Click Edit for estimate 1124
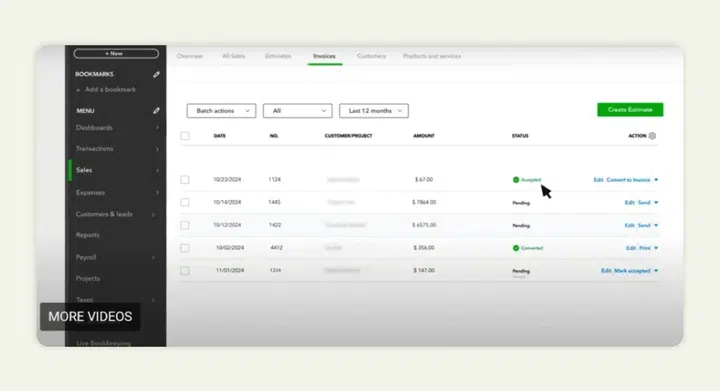Image resolution: width=720 pixels, height=391 pixels. pyautogui.click(x=598, y=180)
